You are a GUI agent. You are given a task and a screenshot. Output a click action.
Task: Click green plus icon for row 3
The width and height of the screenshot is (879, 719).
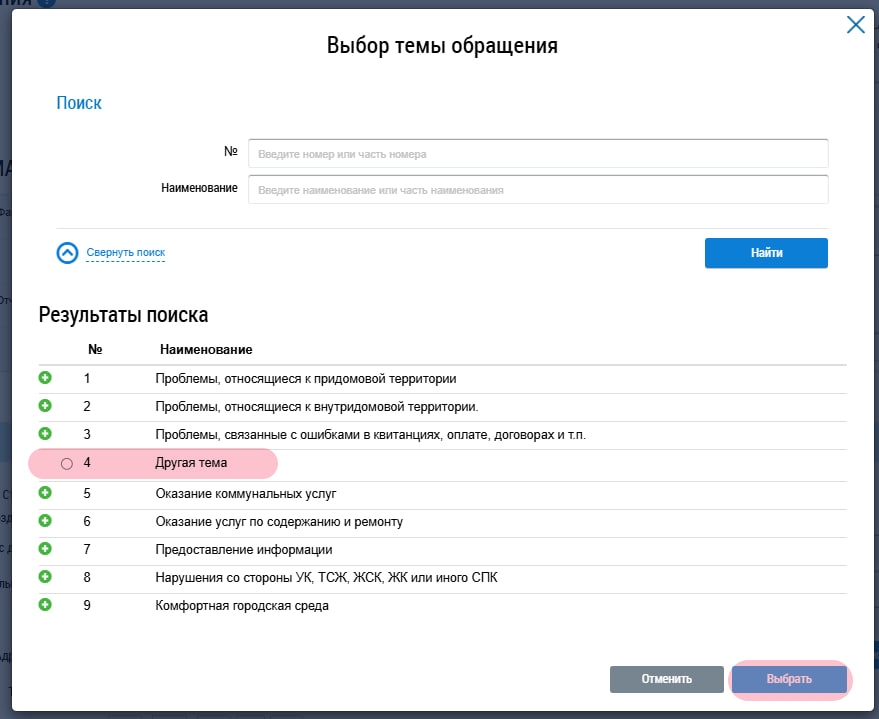pyautogui.click(x=45, y=434)
